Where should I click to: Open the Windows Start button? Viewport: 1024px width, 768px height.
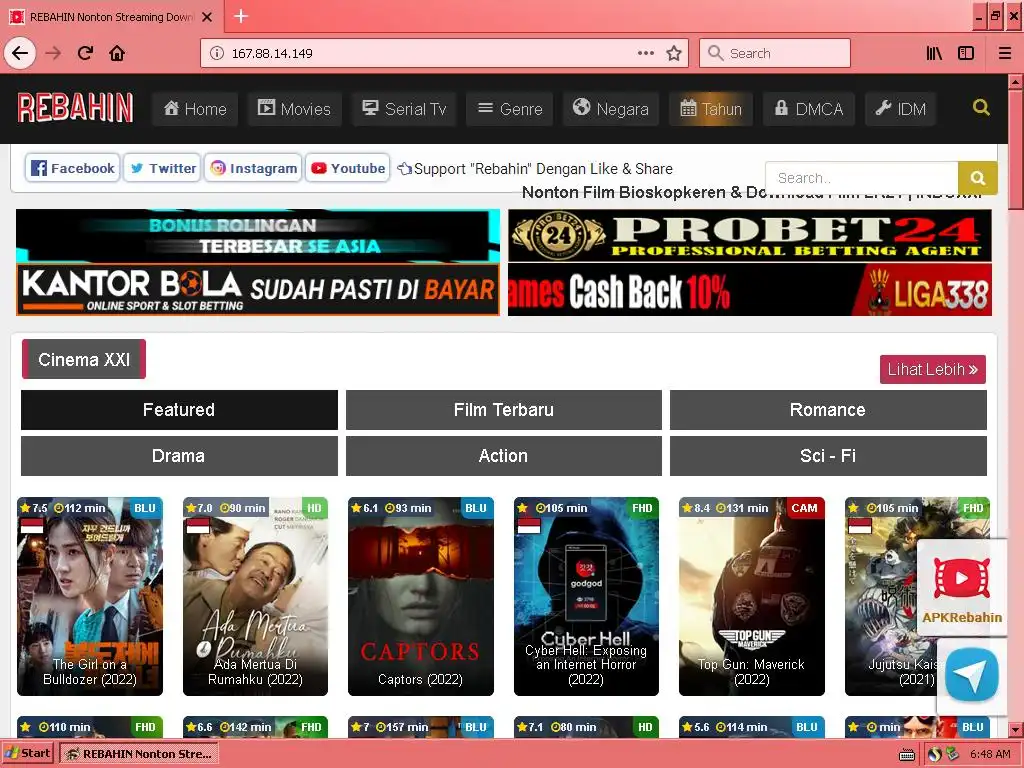pos(29,754)
